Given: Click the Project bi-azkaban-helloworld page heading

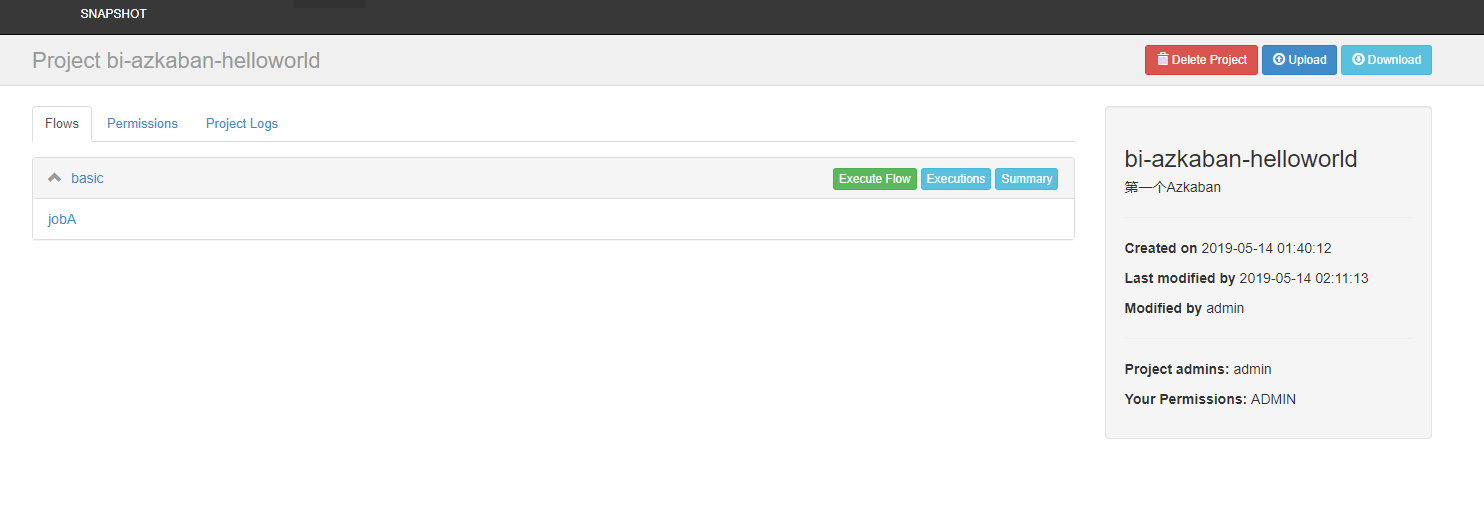Looking at the screenshot, I should pyautogui.click(x=176, y=60).
